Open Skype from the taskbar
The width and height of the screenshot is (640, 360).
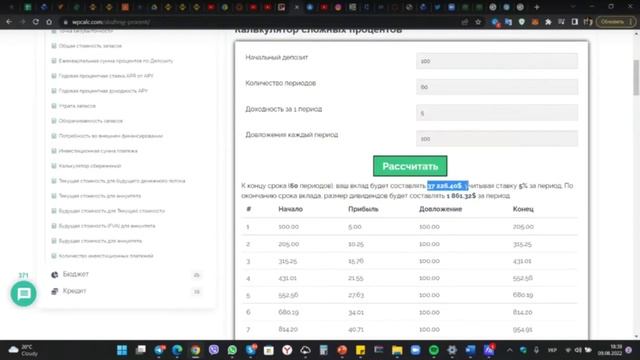point(251,350)
